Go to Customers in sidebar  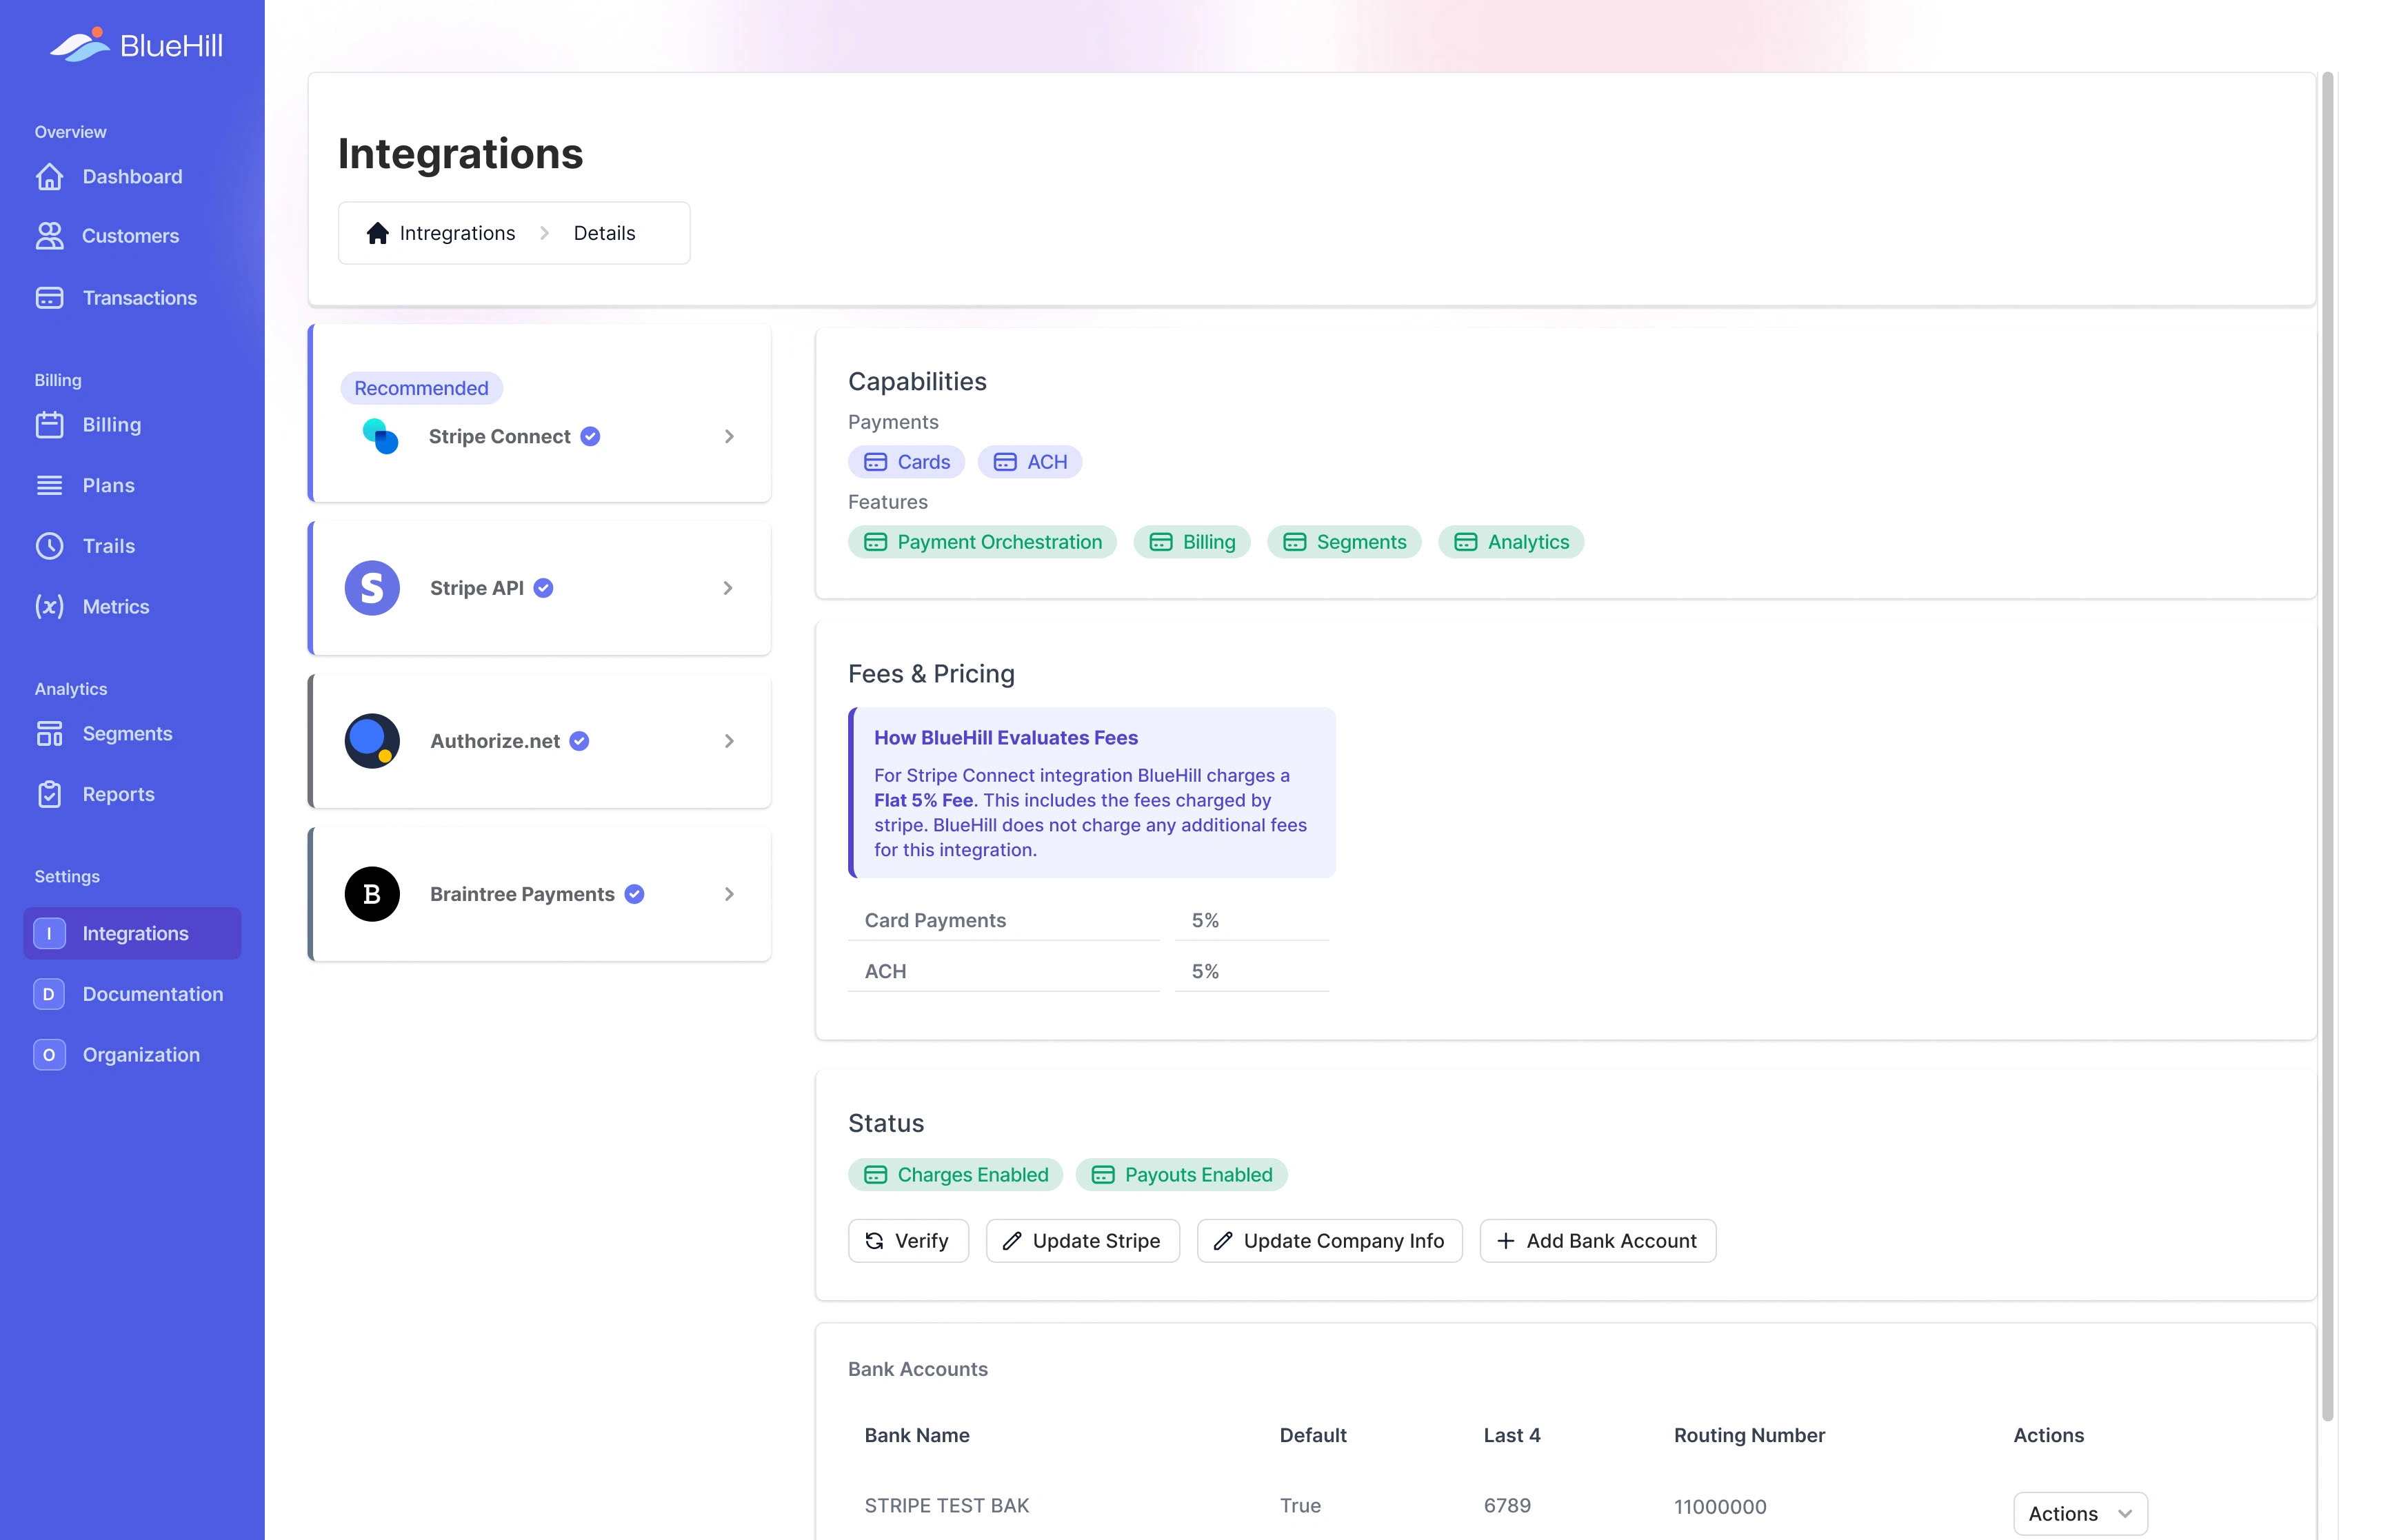coord(132,236)
